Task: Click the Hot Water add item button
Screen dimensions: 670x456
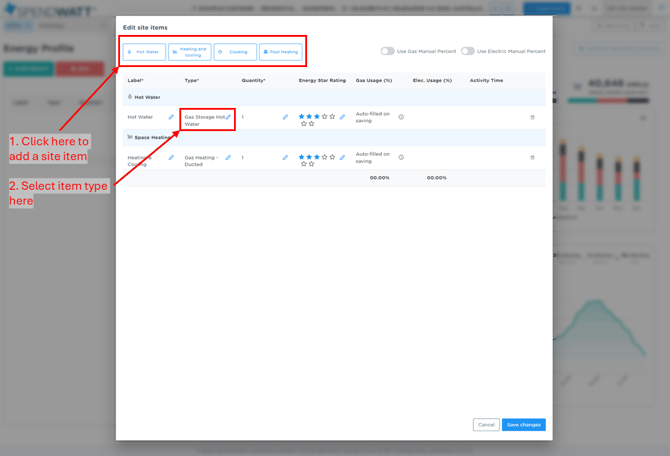Action: pos(144,52)
